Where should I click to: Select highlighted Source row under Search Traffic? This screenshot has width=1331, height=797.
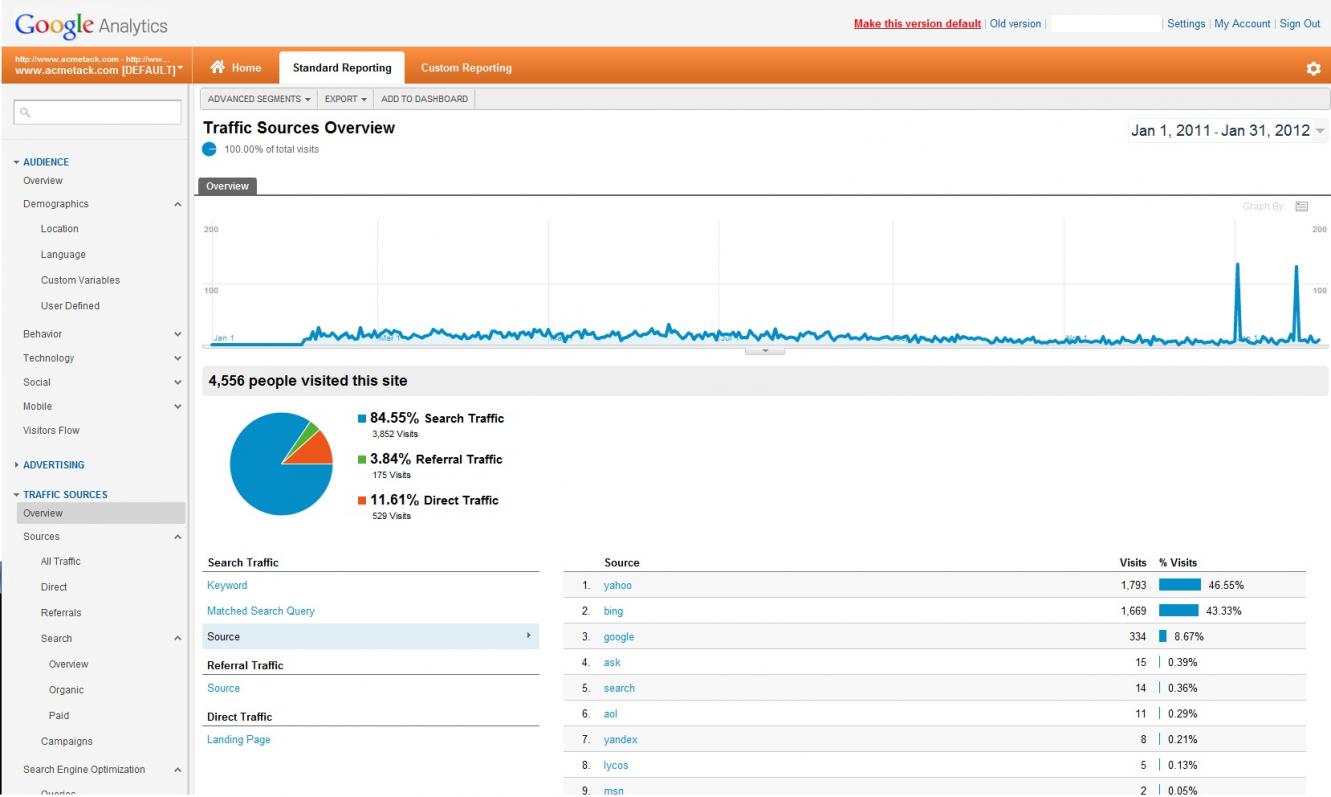pyautogui.click(x=370, y=637)
